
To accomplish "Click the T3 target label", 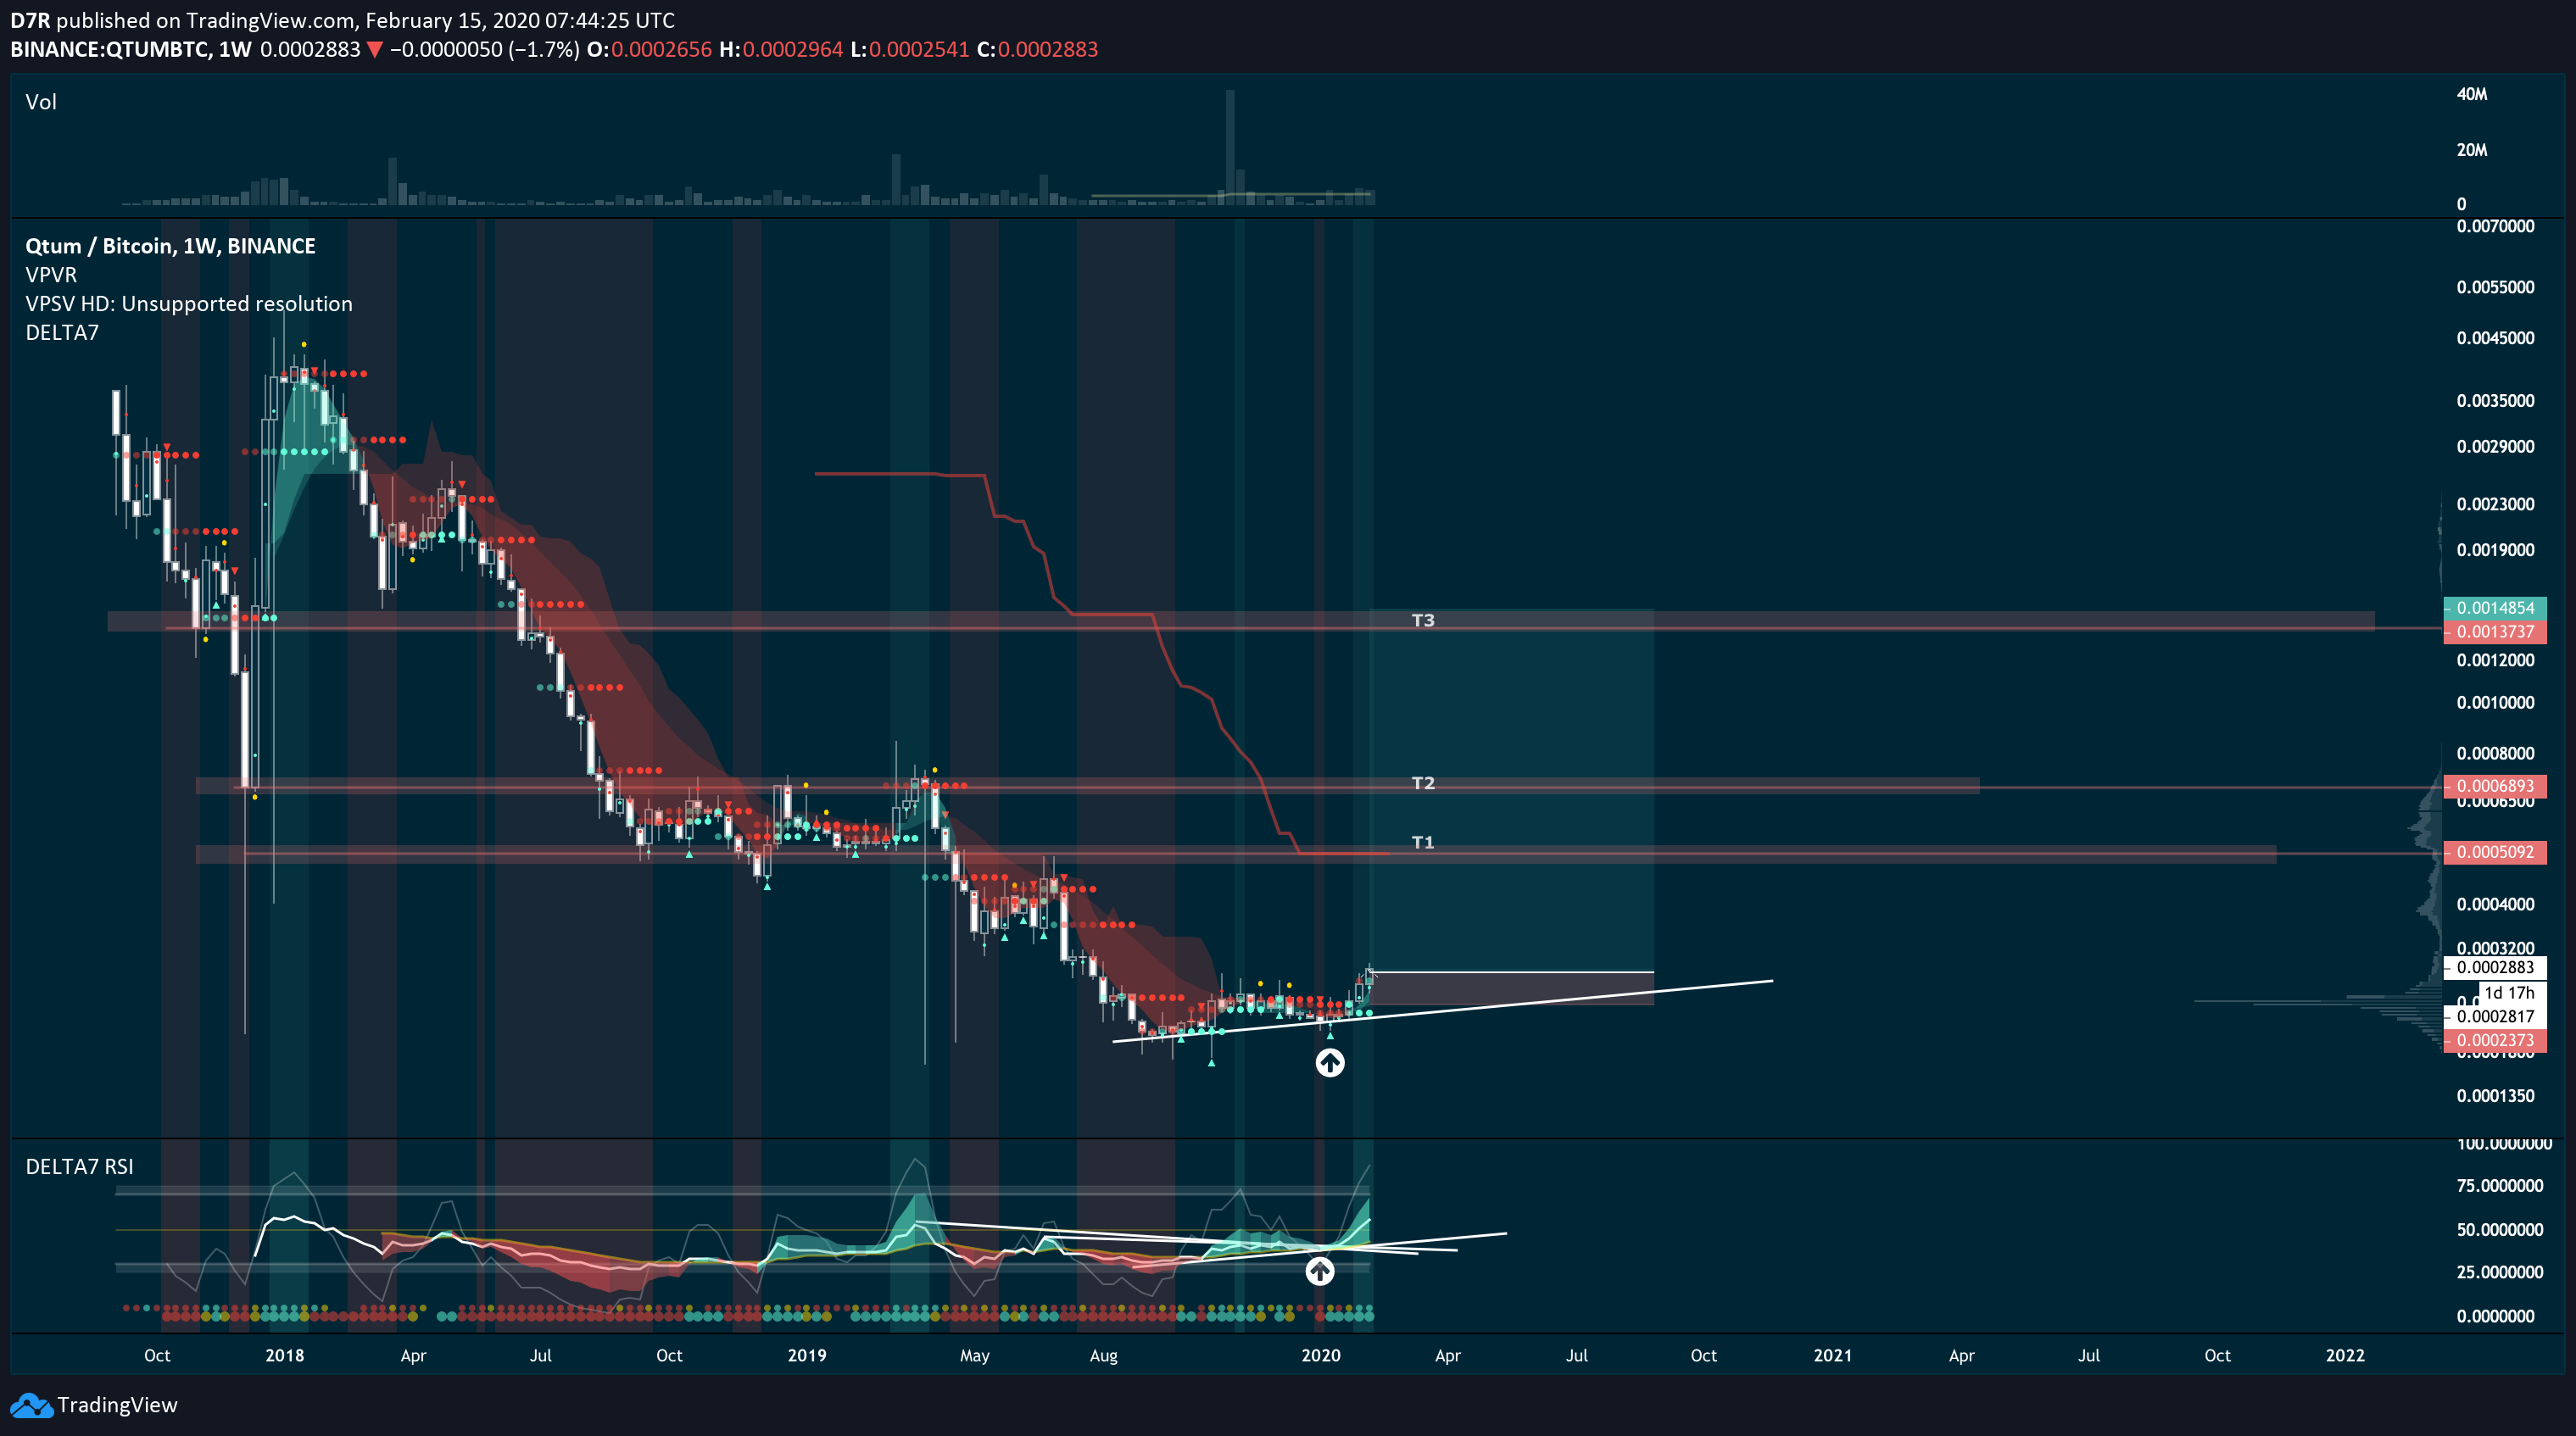I will pos(1423,620).
